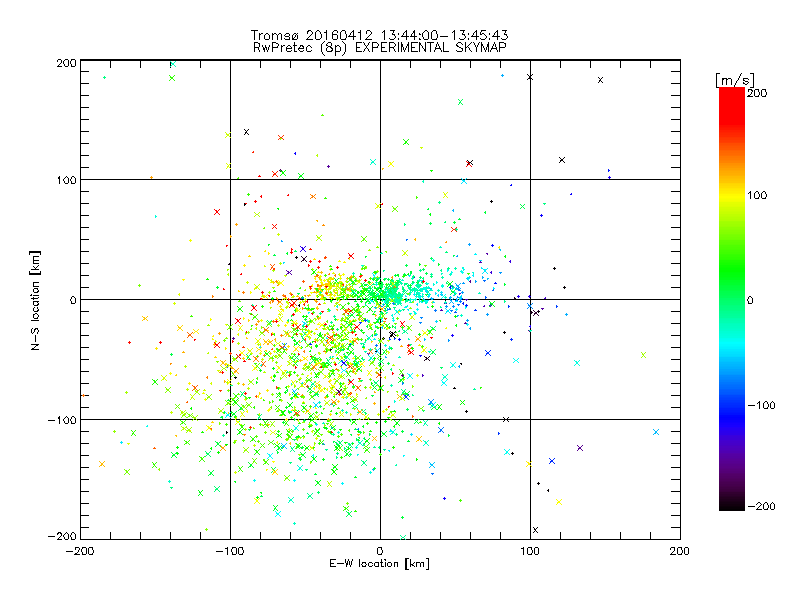Click the colorbar tick value -200
The width and height of the screenshot is (800, 600).
point(761,506)
